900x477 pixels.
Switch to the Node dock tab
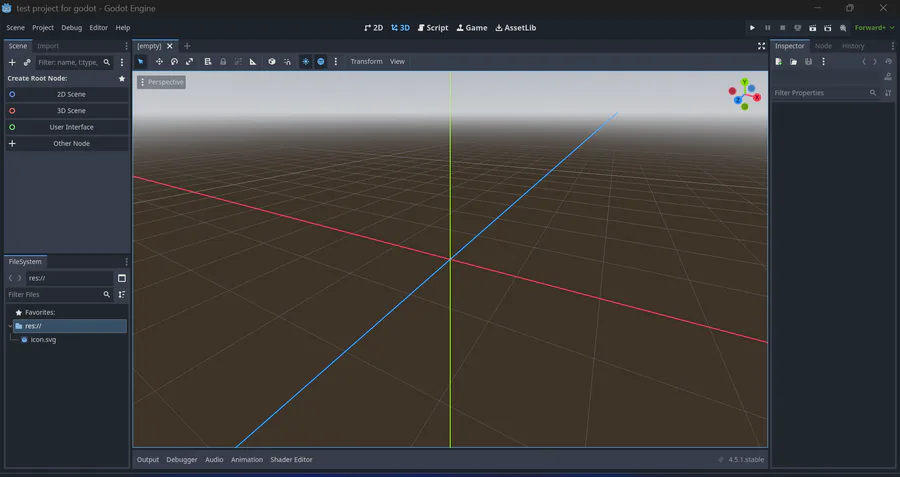tap(823, 46)
